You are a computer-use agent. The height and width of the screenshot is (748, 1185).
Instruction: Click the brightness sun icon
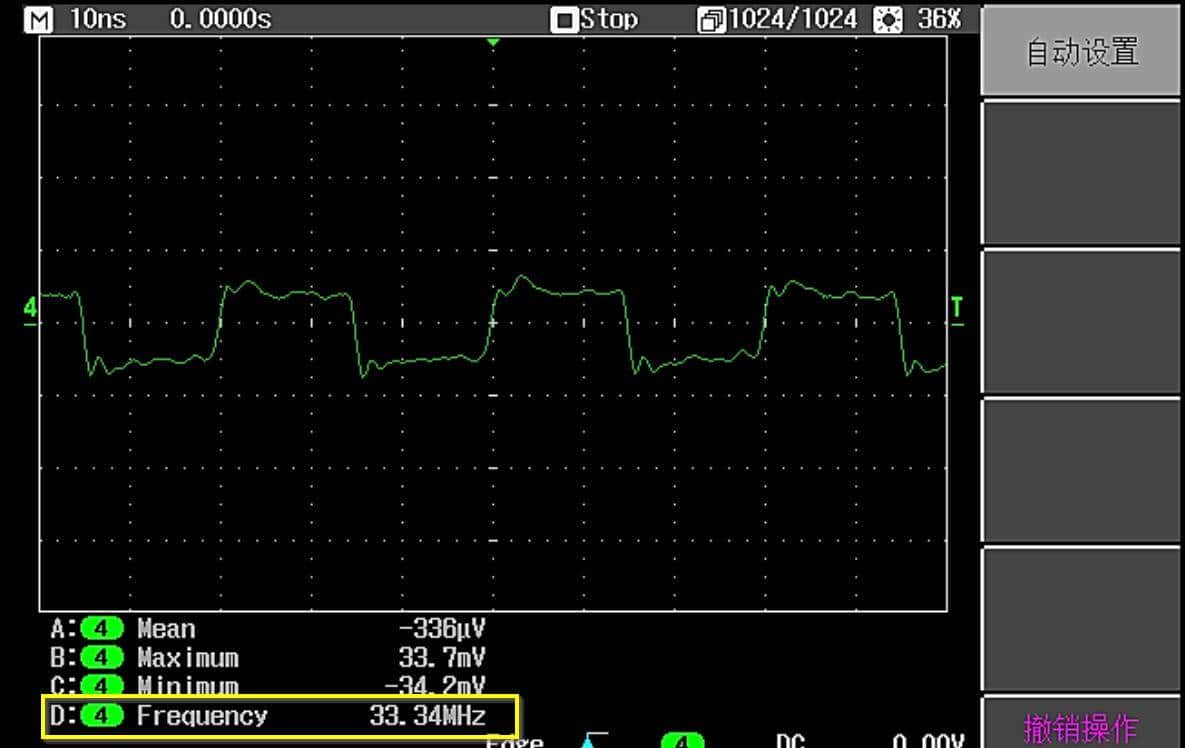pyautogui.click(x=886, y=19)
